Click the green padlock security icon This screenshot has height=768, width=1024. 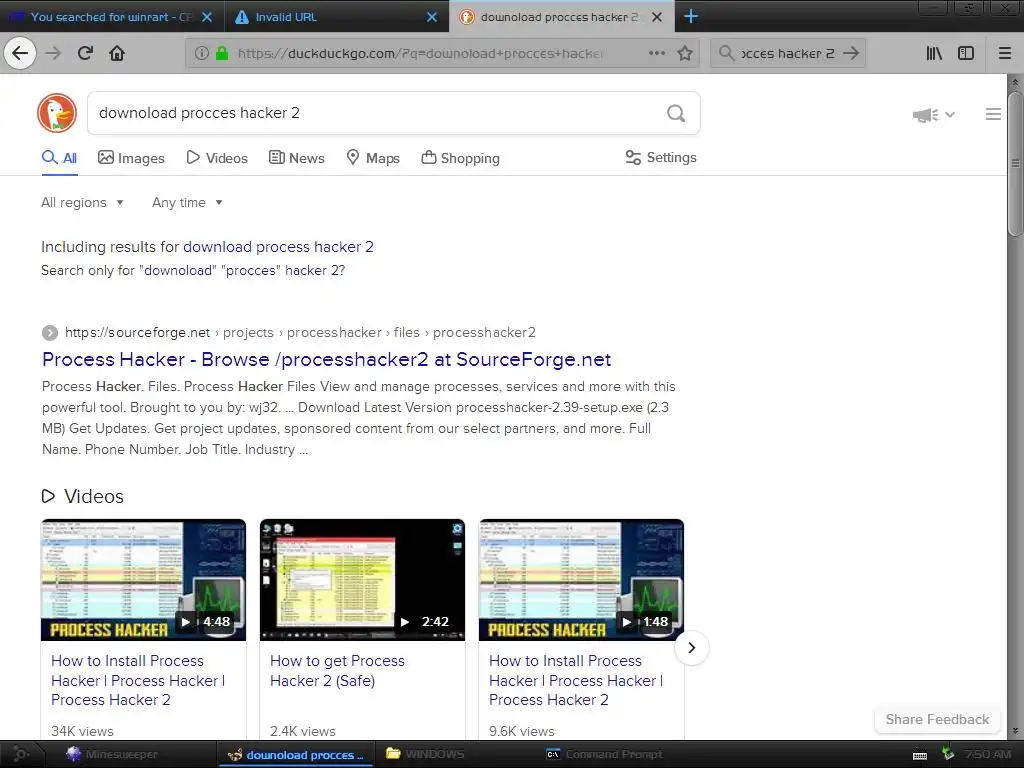(x=222, y=53)
